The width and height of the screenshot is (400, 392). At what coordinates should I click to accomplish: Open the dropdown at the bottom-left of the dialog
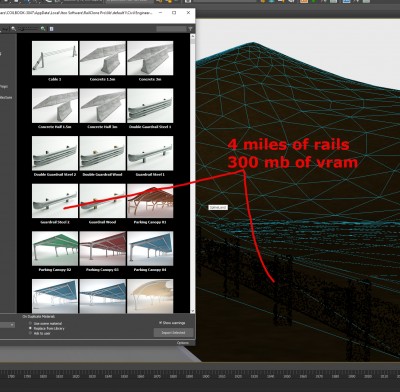pyautogui.click(x=7, y=325)
